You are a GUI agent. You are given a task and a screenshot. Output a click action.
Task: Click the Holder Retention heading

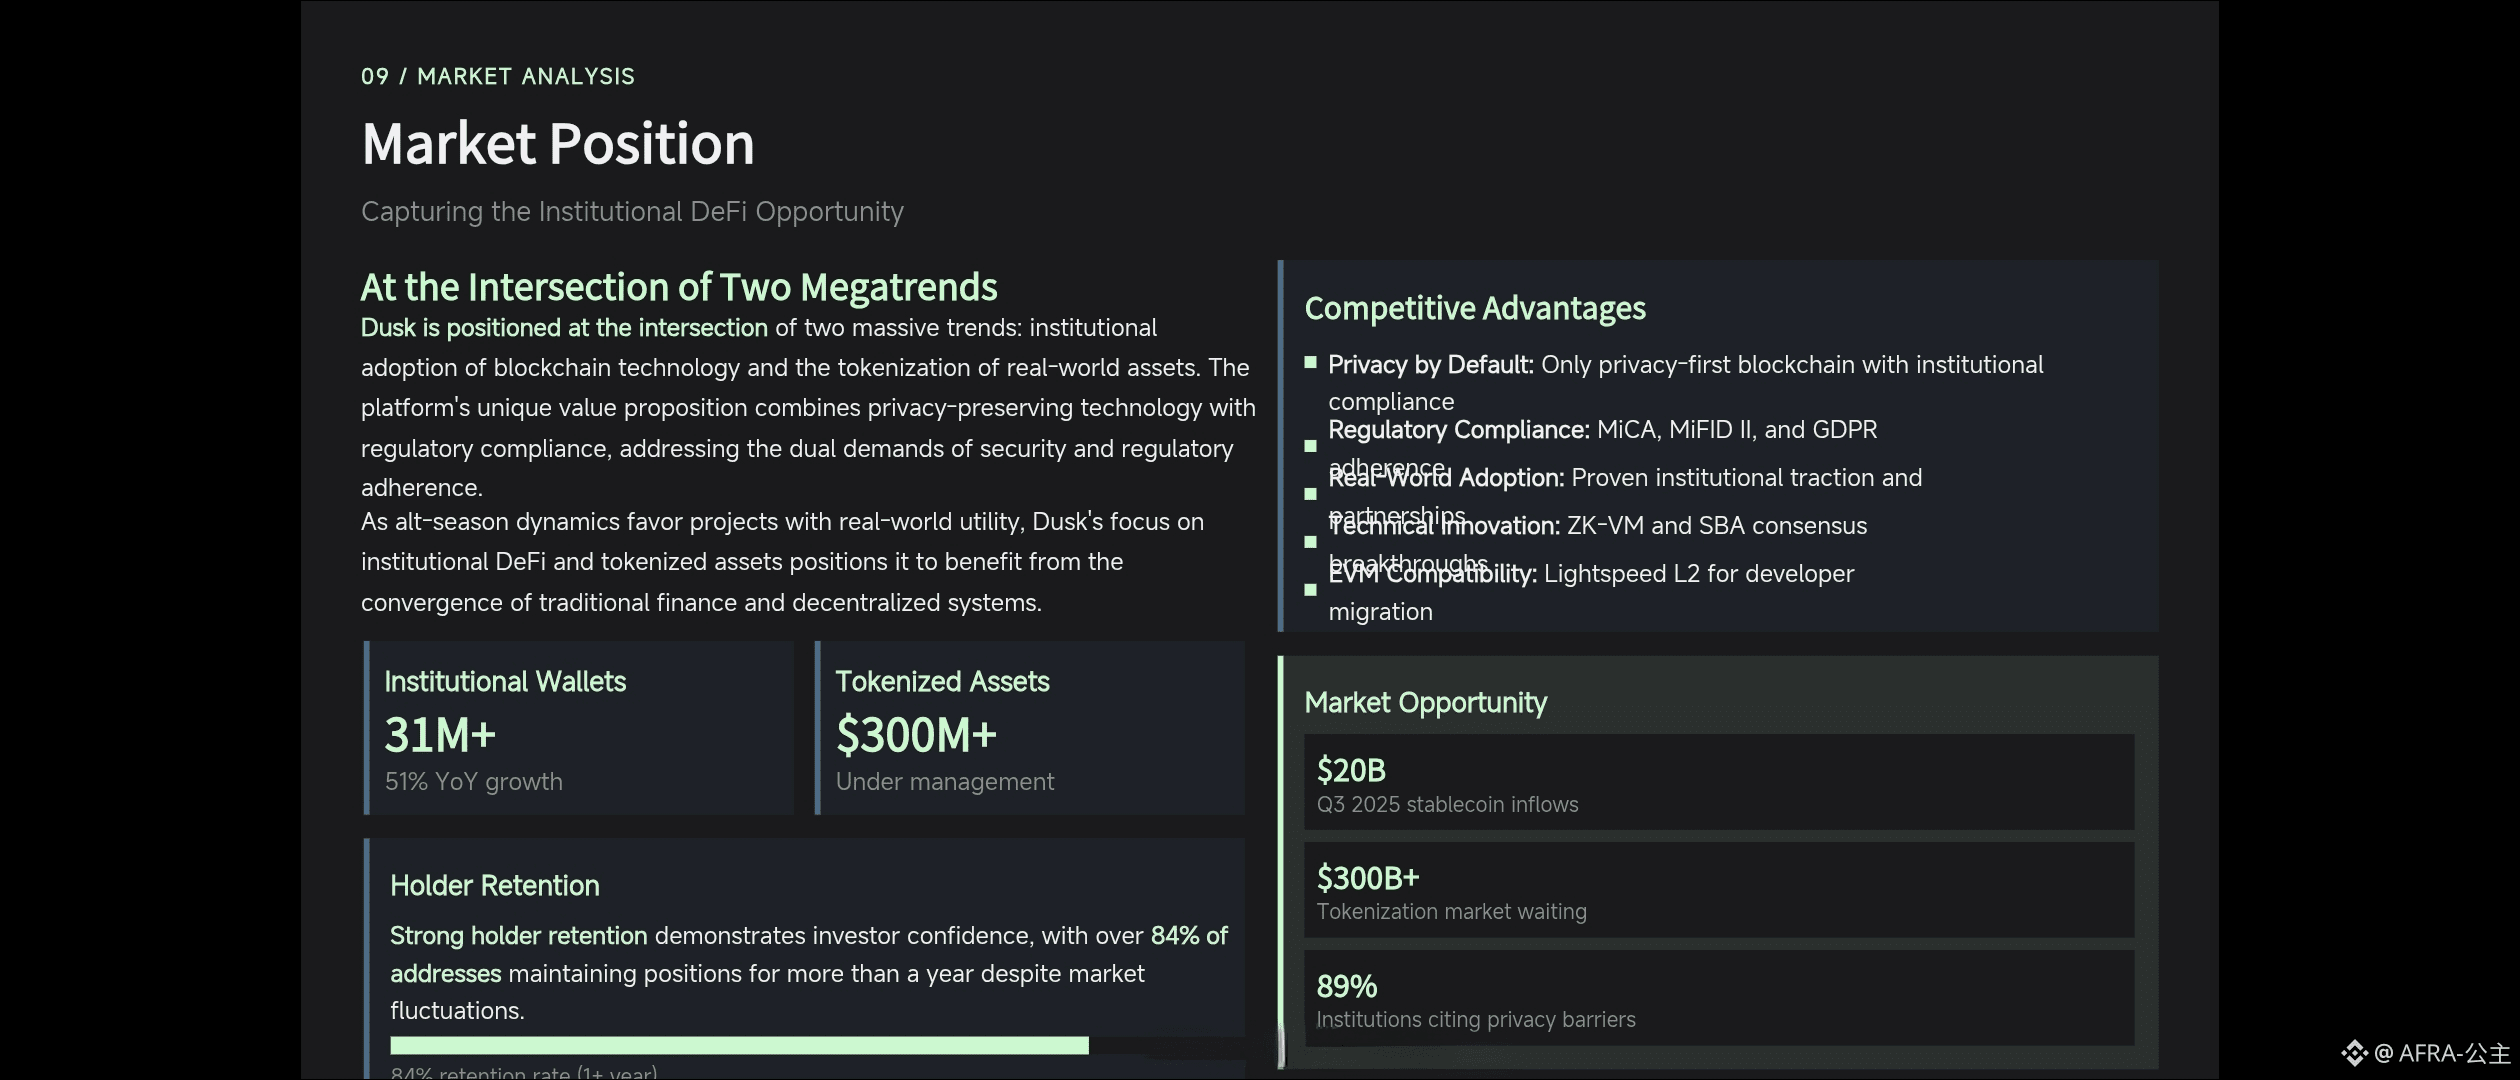pyautogui.click(x=494, y=886)
